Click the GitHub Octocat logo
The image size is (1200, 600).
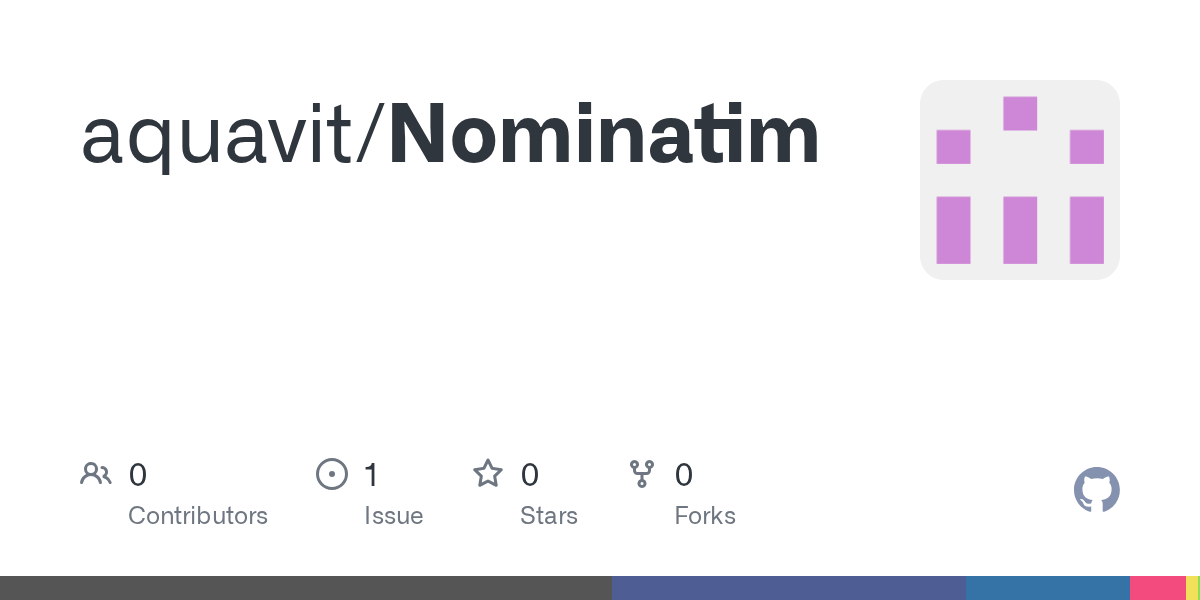(1097, 490)
